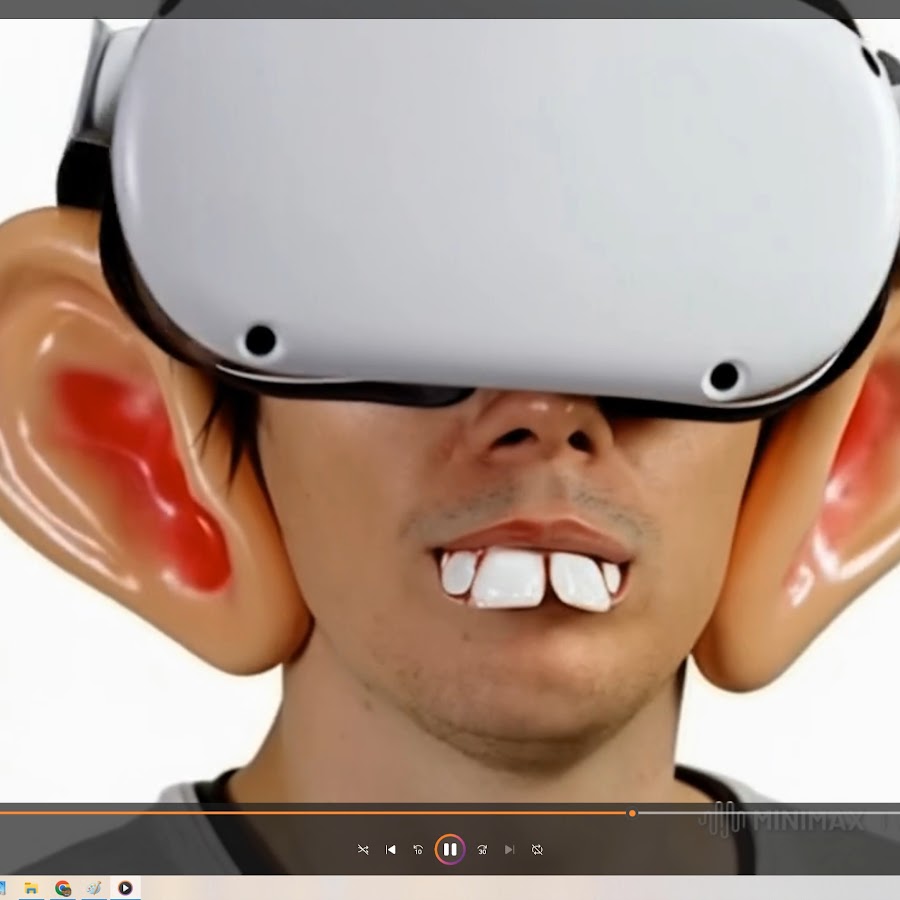900x900 pixels.
Task: Pause the video playback
Action: coord(450,849)
